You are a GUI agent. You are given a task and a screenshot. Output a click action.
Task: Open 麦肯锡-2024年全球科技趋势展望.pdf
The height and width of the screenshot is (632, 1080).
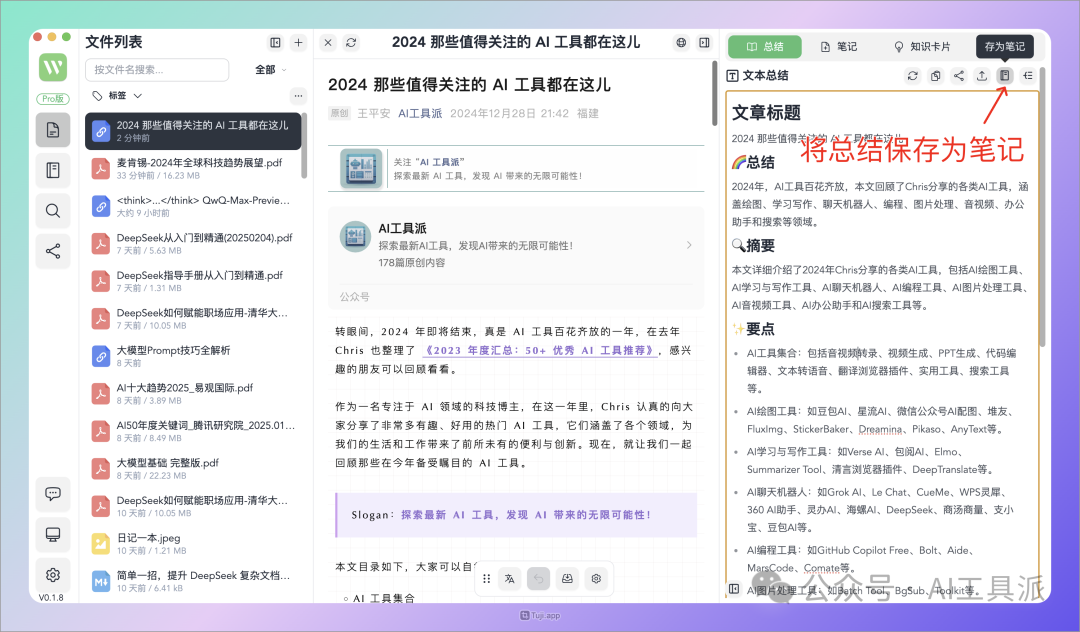click(193, 169)
